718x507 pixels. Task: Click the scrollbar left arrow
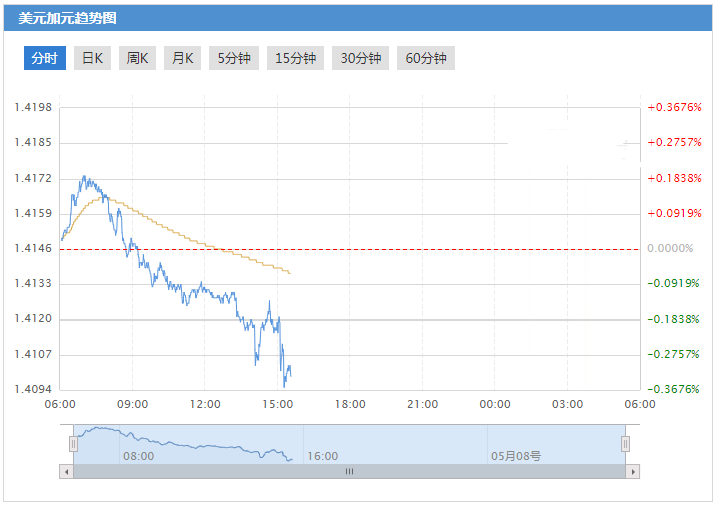click(67, 471)
